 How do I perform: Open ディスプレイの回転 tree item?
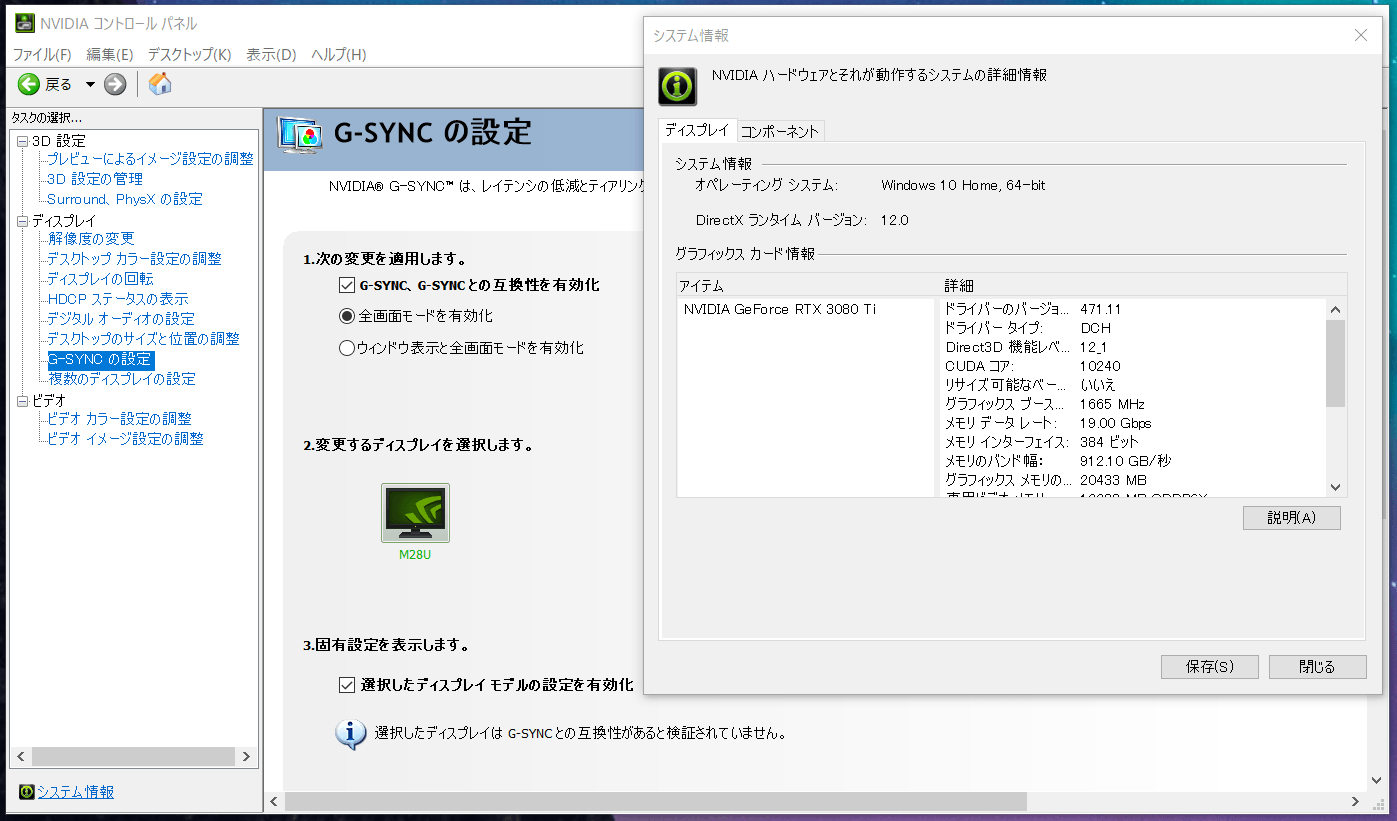click(101, 279)
